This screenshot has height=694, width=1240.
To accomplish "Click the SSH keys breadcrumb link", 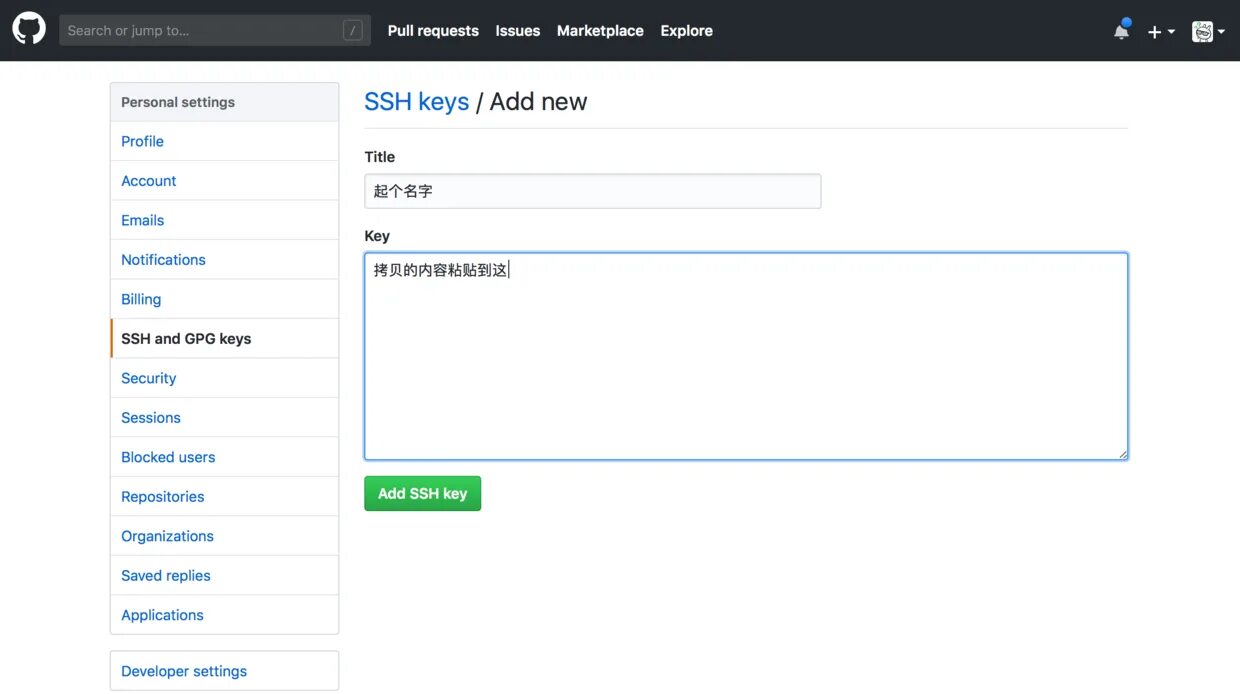I will (x=416, y=102).
